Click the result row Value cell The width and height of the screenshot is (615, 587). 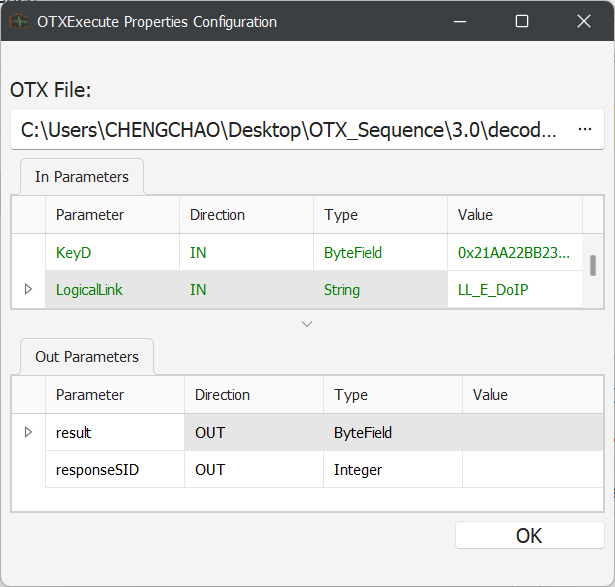tap(532, 433)
